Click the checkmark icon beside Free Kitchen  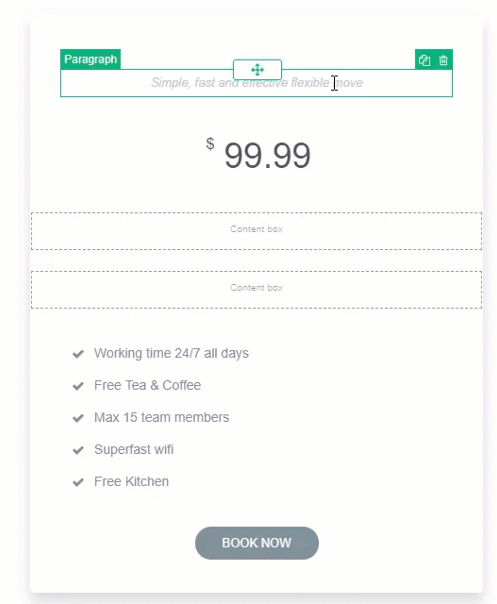click(x=78, y=482)
